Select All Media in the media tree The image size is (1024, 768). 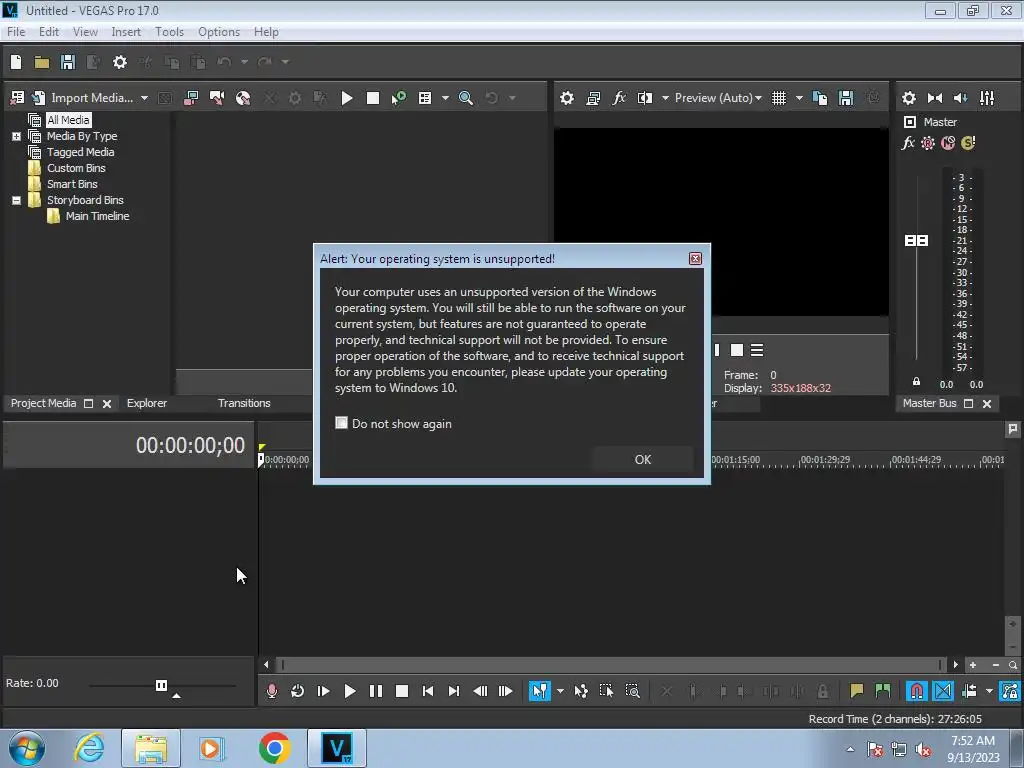pos(68,120)
